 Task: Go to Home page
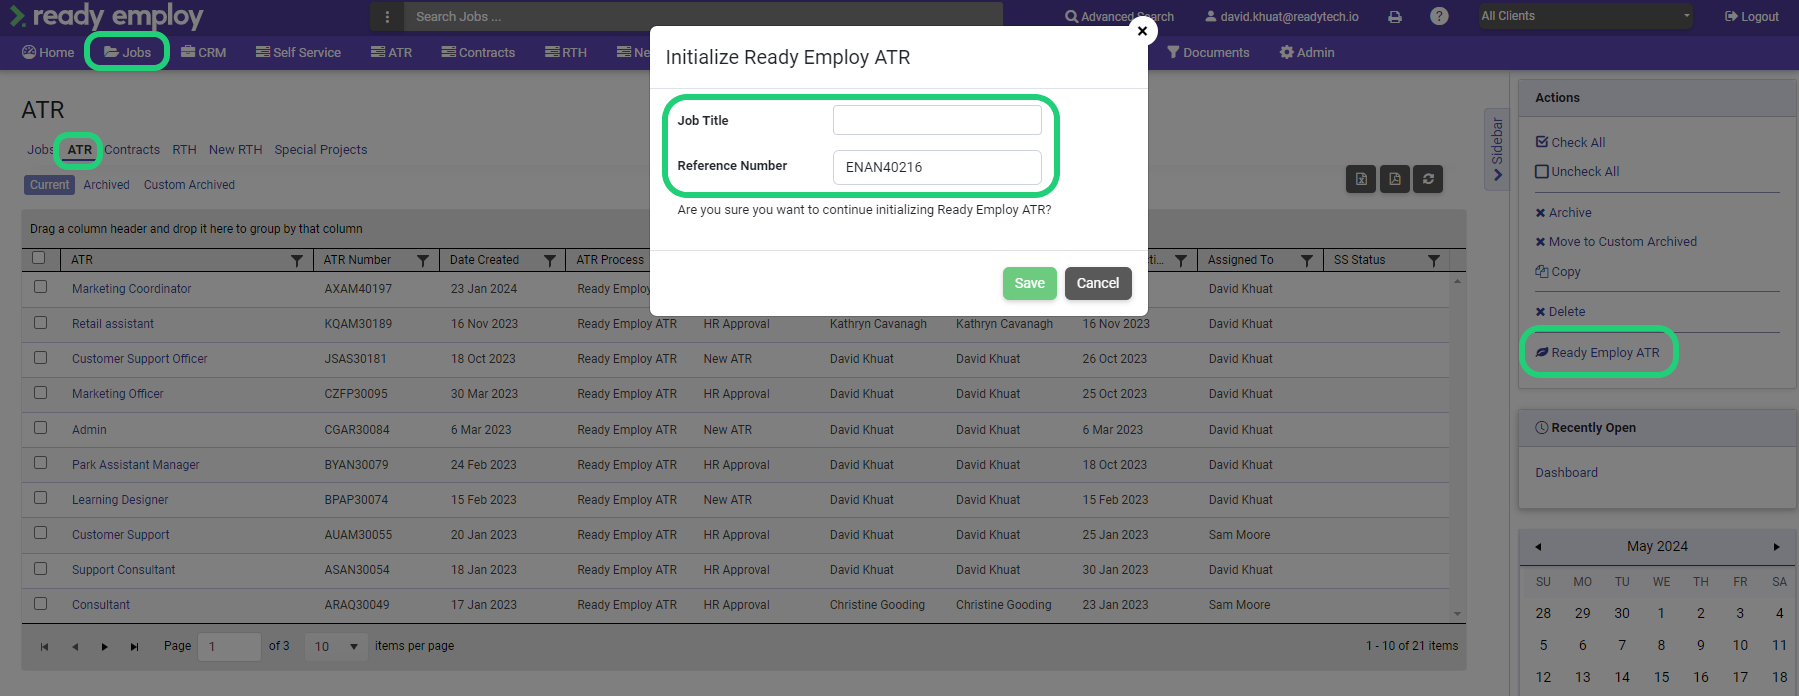point(48,52)
